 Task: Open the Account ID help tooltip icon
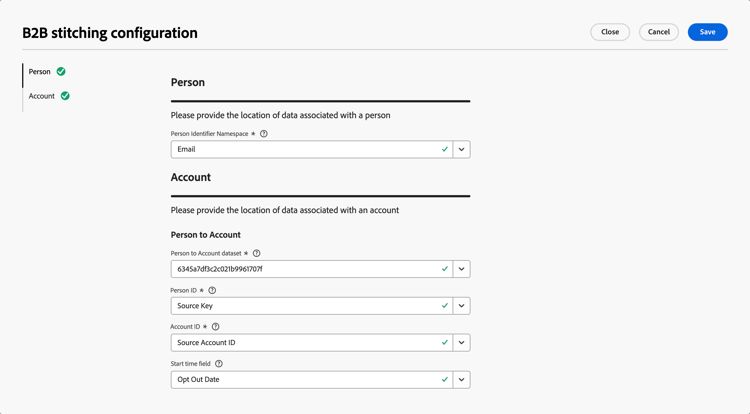click(216, 327)
